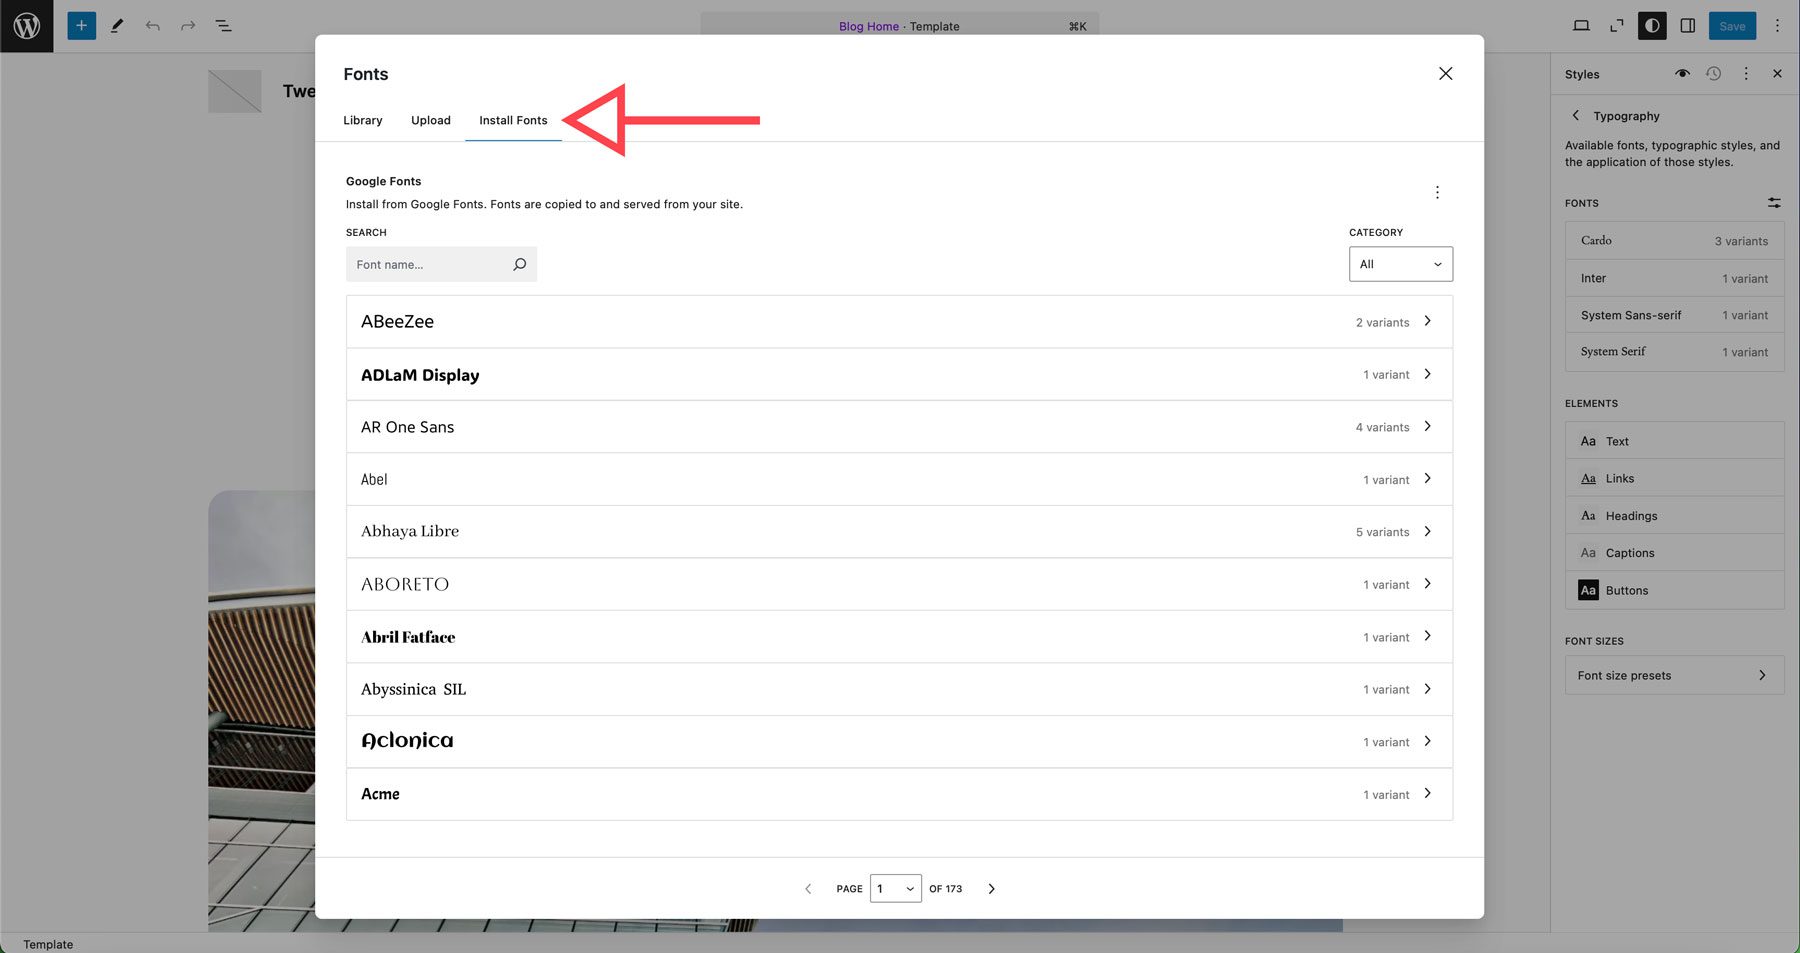Open the Document Overview list view

(223, 25)
